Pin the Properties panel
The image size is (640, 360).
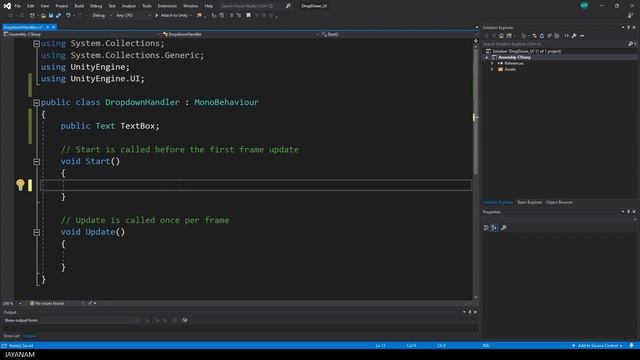[628, 211]
